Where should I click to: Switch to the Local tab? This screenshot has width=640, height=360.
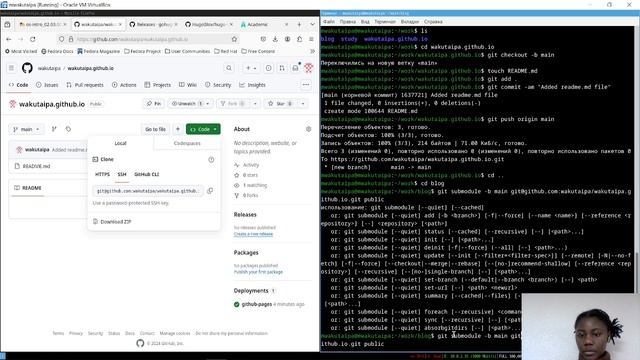click(x=120, y=143)
